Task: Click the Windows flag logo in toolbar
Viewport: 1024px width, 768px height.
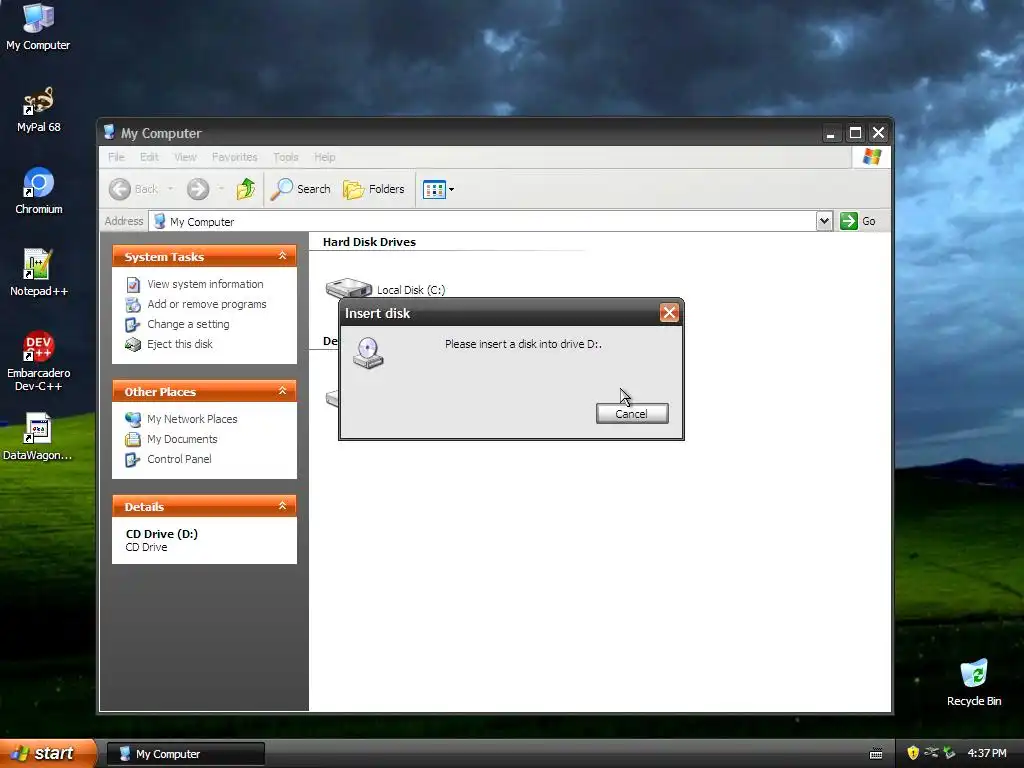Action: pos(871,157)
